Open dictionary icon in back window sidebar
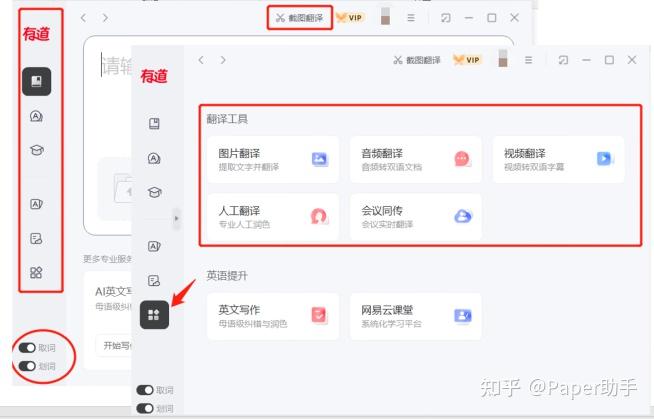 [37, 81]
